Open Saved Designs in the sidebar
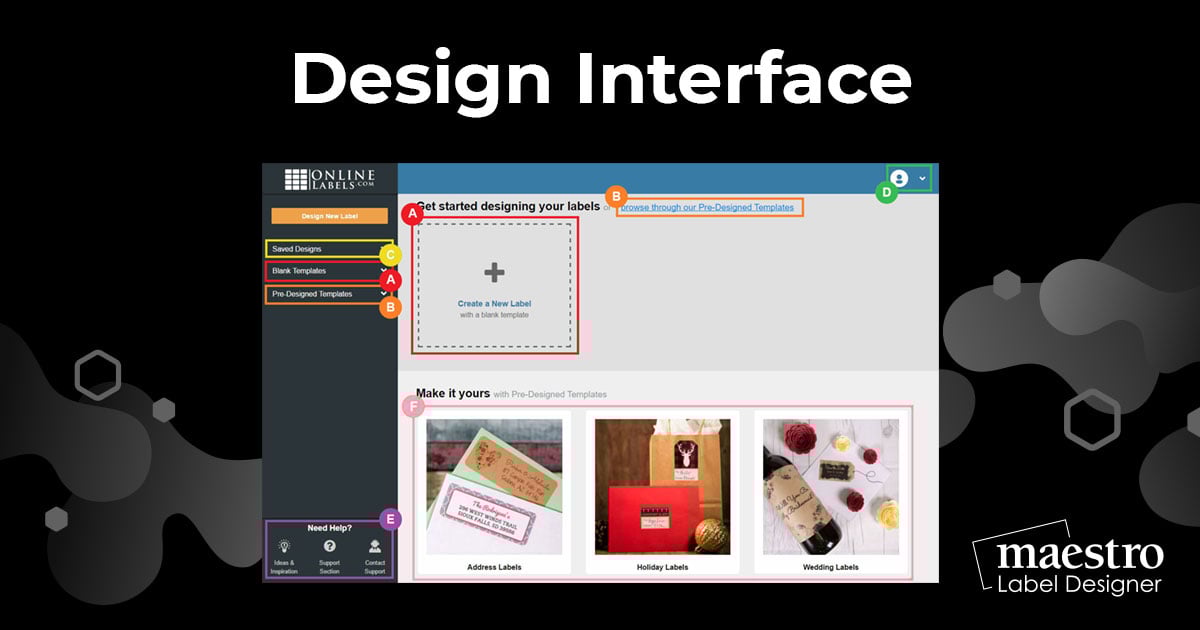This screenshot has height=630, width=1200. tap(327, 248)
